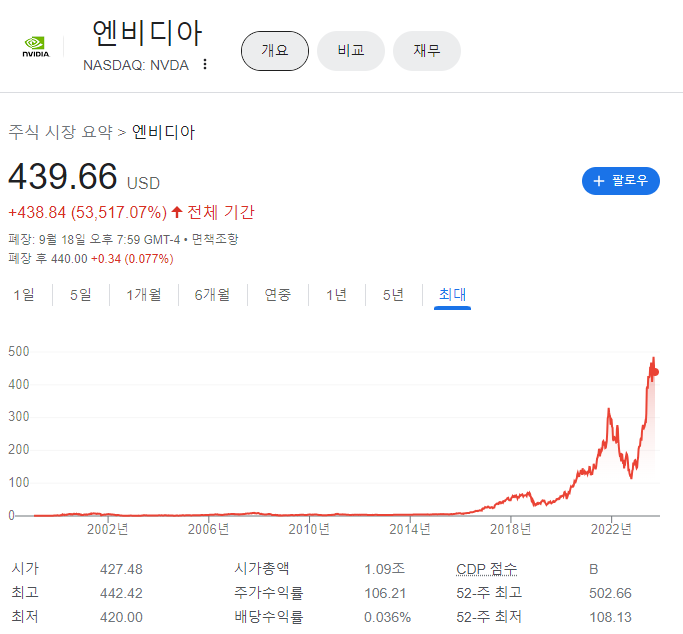
Task: Click the 2010년 axis label
Action: [309, 529]
